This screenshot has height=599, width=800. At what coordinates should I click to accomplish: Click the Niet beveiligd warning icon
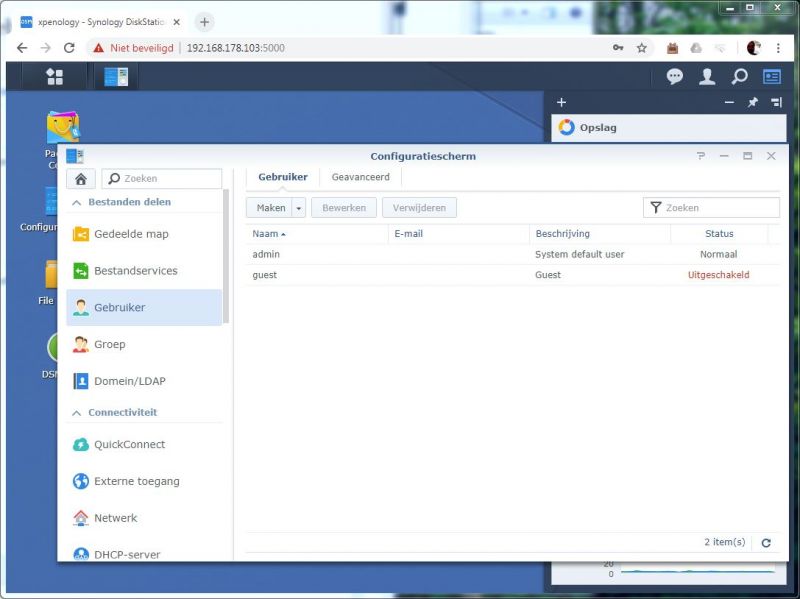point(98,48)
